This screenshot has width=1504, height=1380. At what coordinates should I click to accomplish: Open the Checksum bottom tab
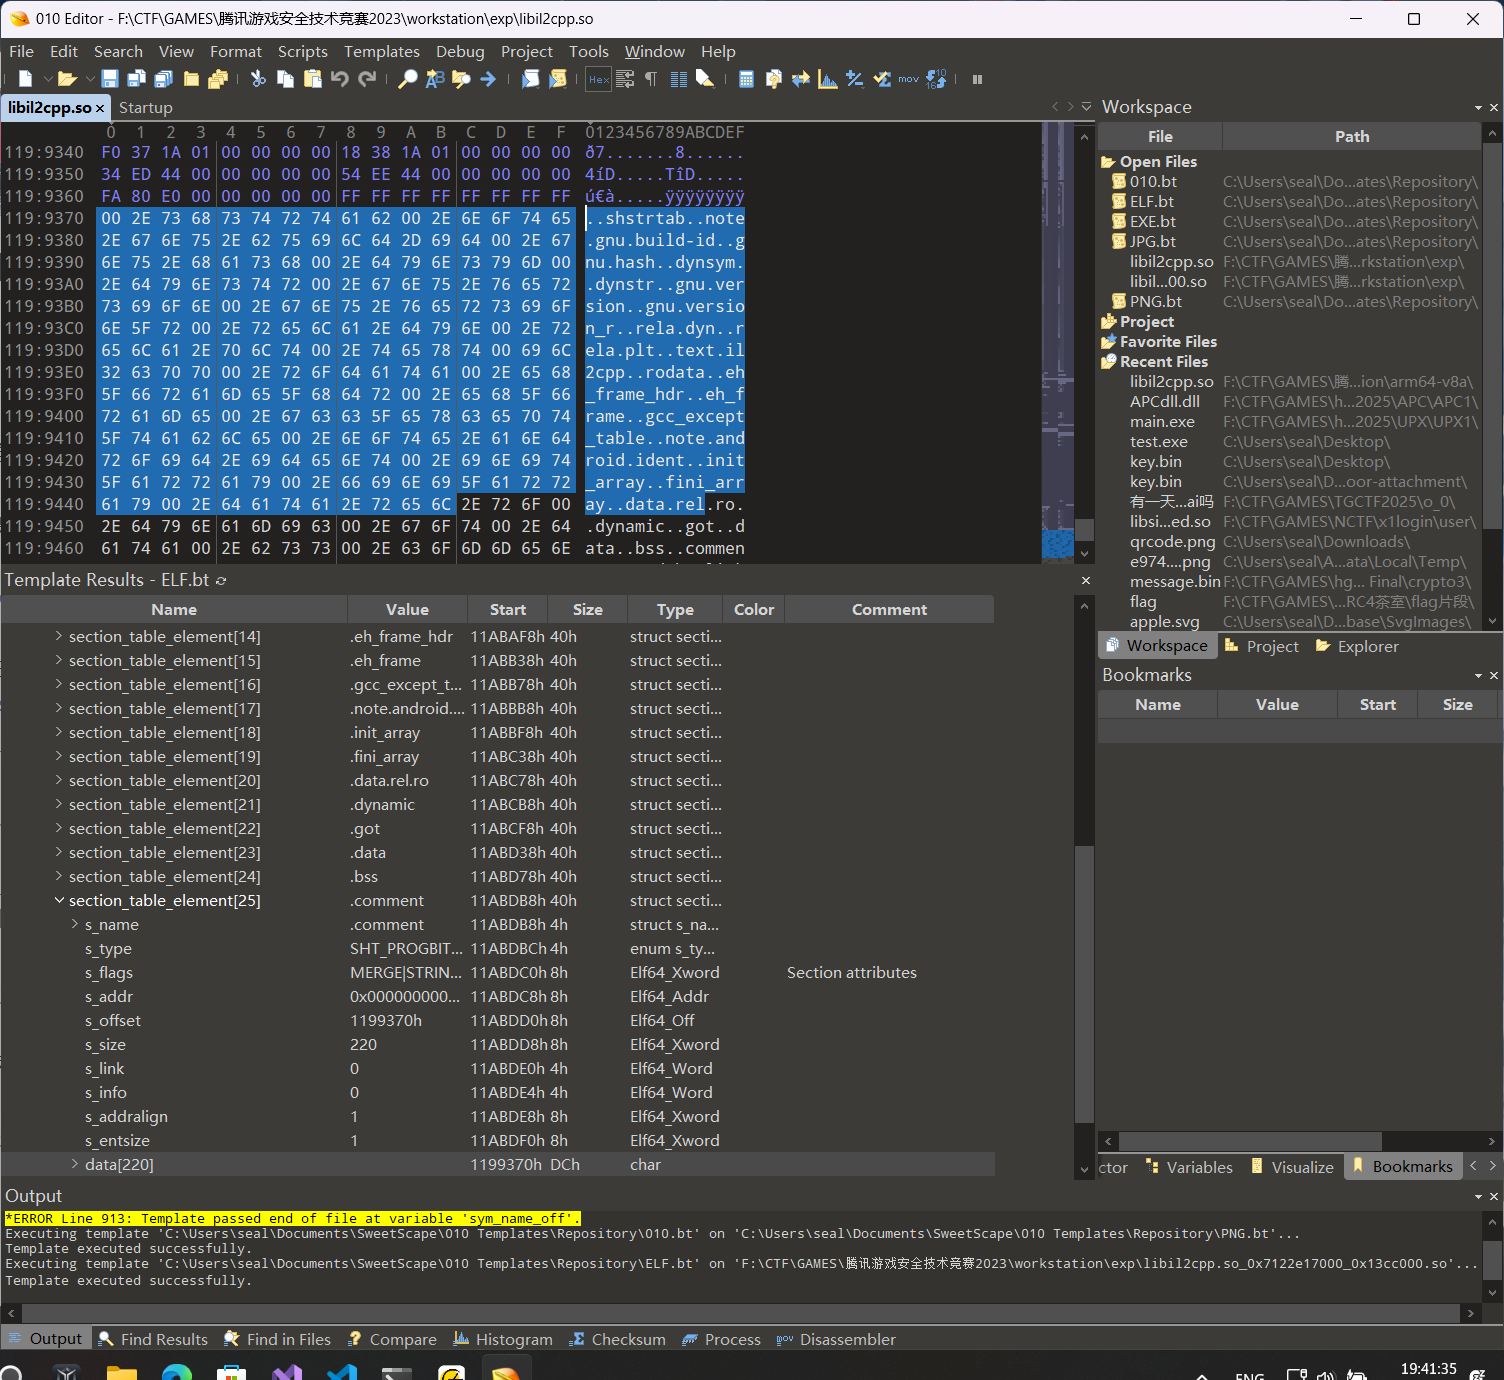617,1340
